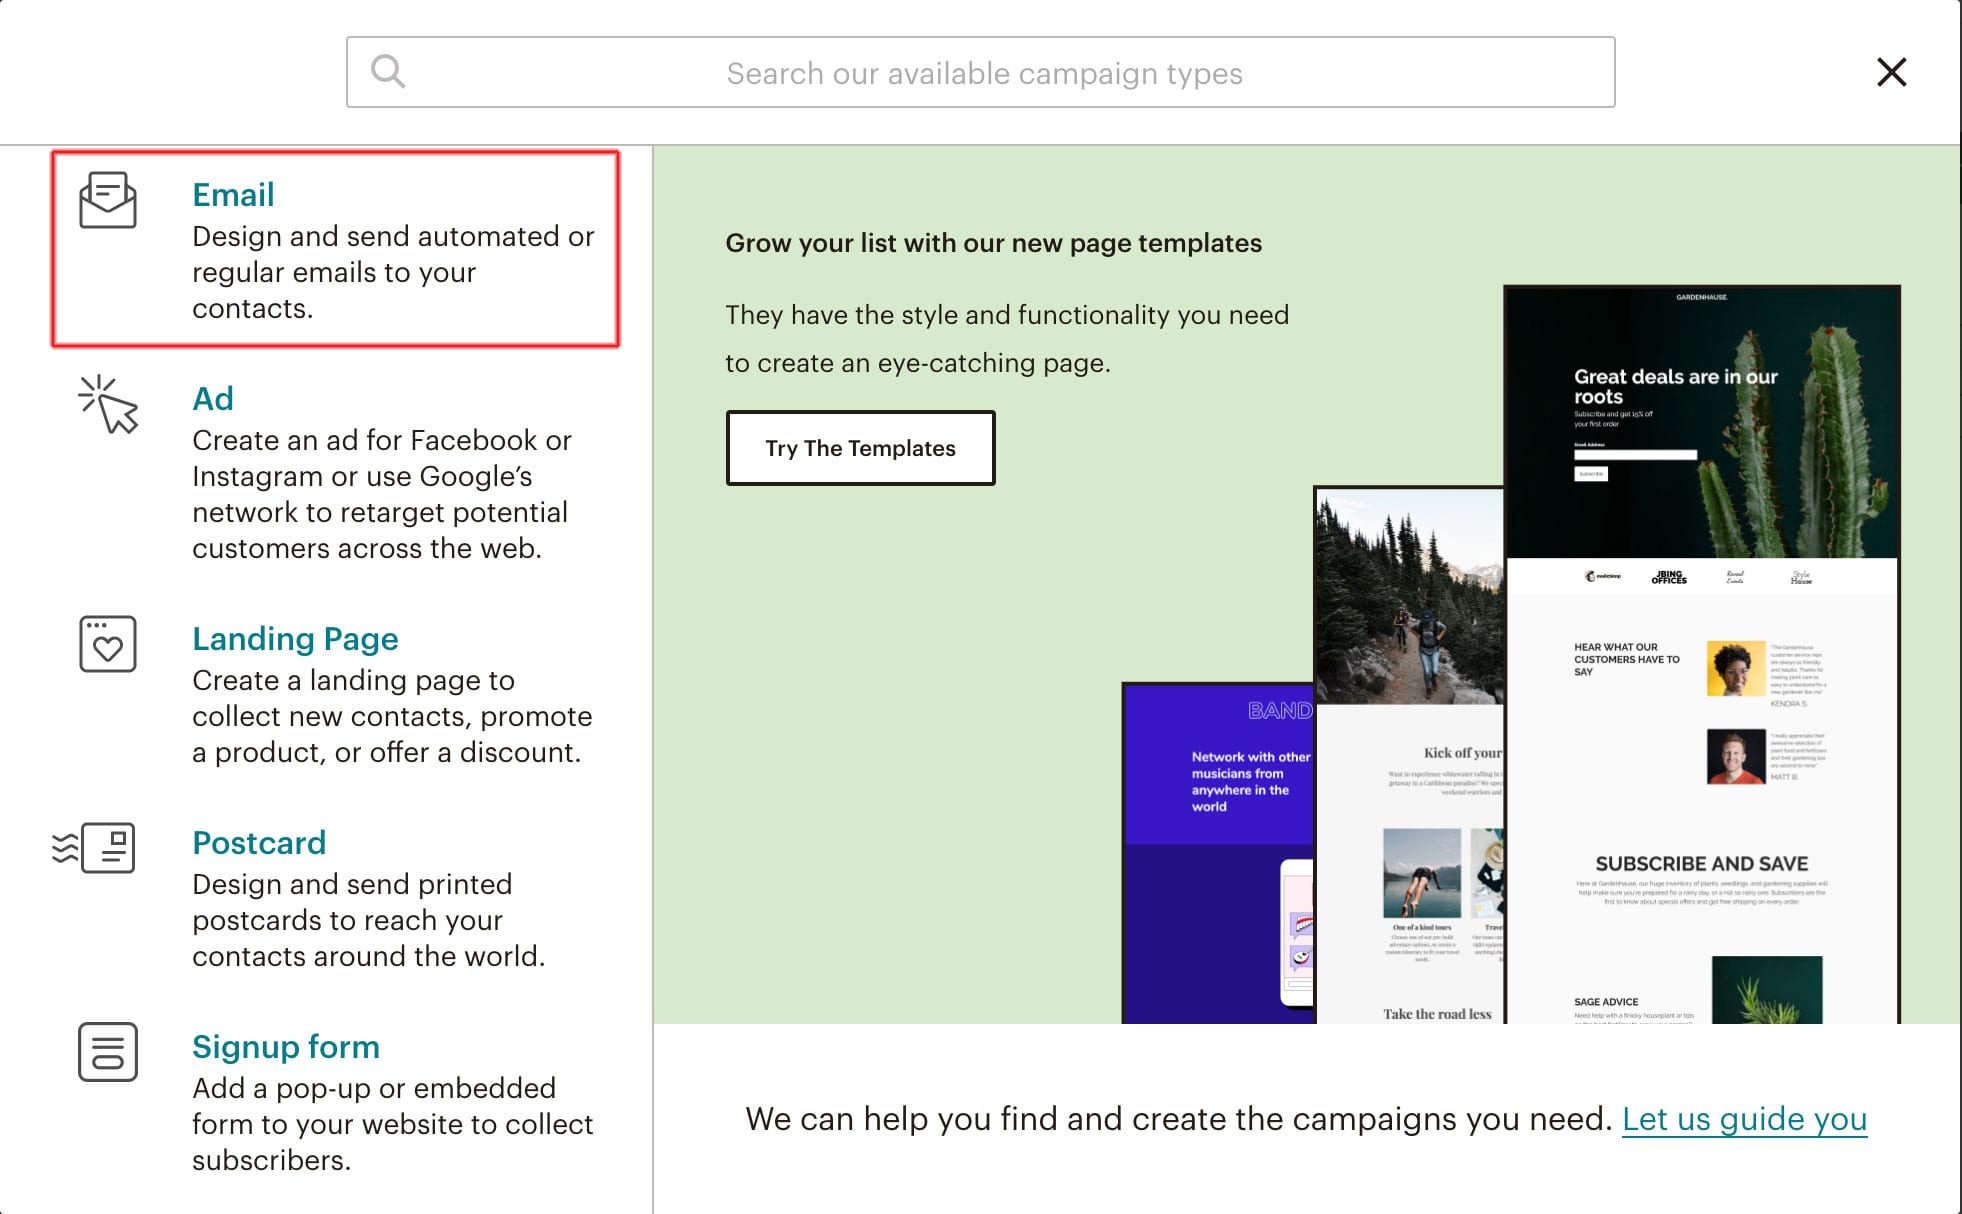The height and width of the screenshot is (1214, 1962).
Task: Click the Email description text
Action: click(x=392, y=272)
